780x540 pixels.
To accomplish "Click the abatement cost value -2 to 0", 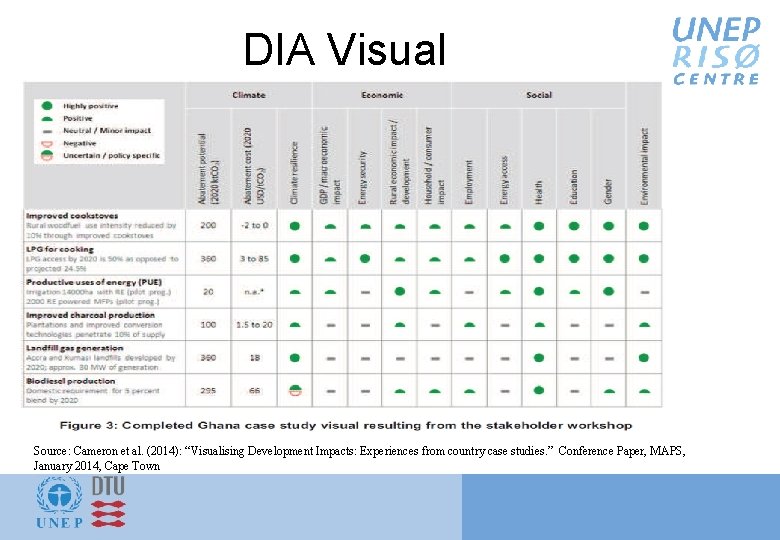I will coord(254,225).
